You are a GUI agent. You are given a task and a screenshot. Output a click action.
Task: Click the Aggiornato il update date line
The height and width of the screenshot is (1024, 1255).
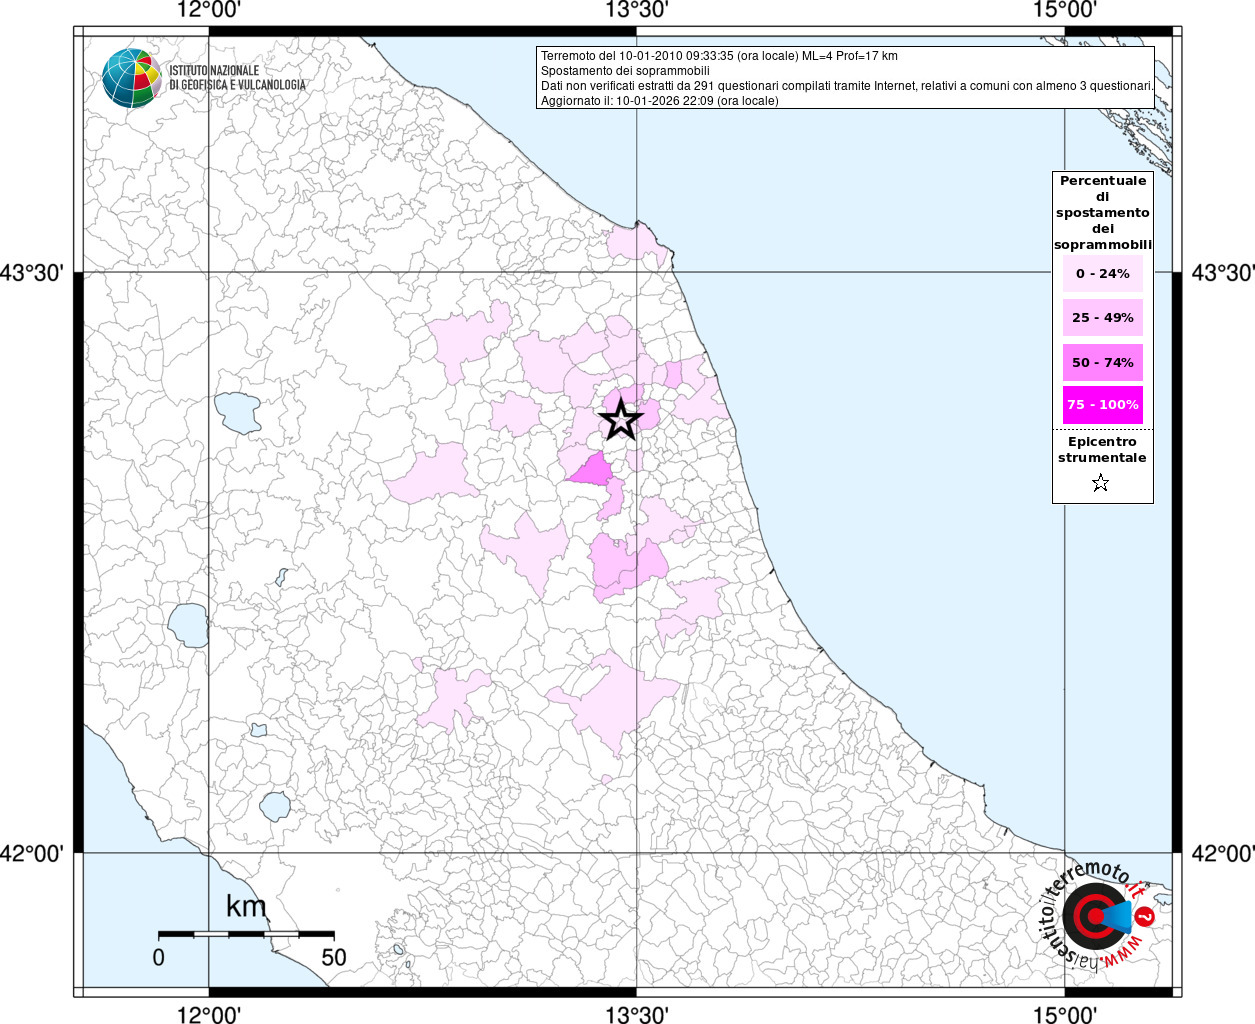659,101
